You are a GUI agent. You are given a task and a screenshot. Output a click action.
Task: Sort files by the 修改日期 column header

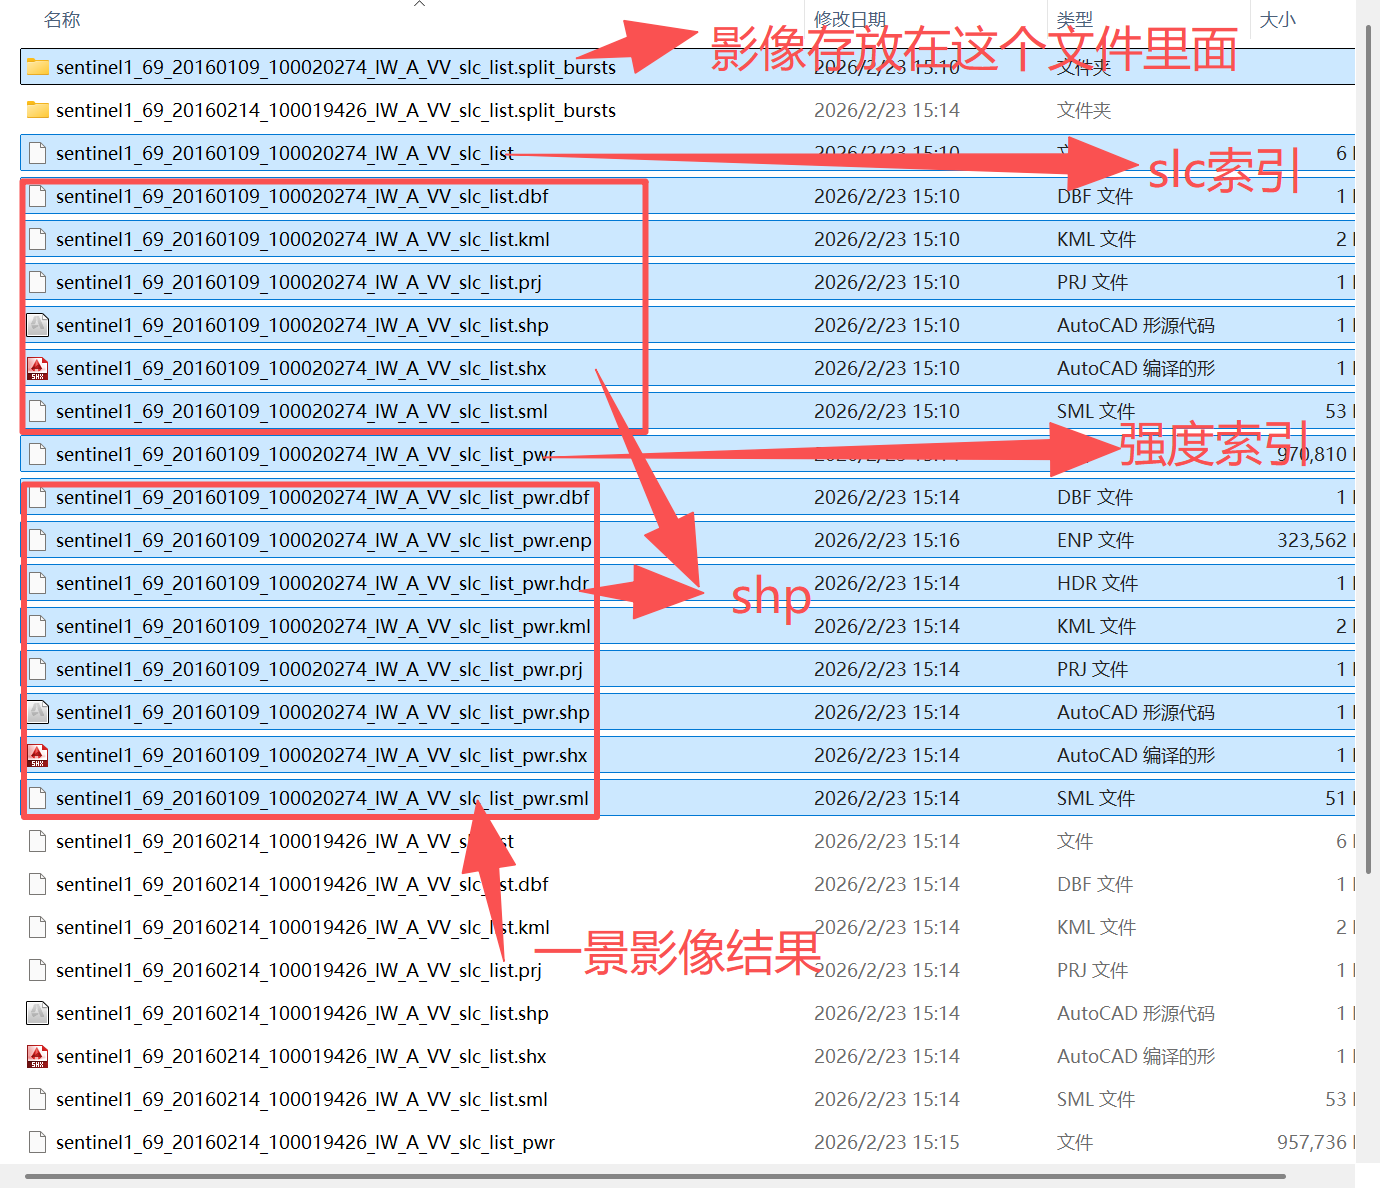pos(850,19)
